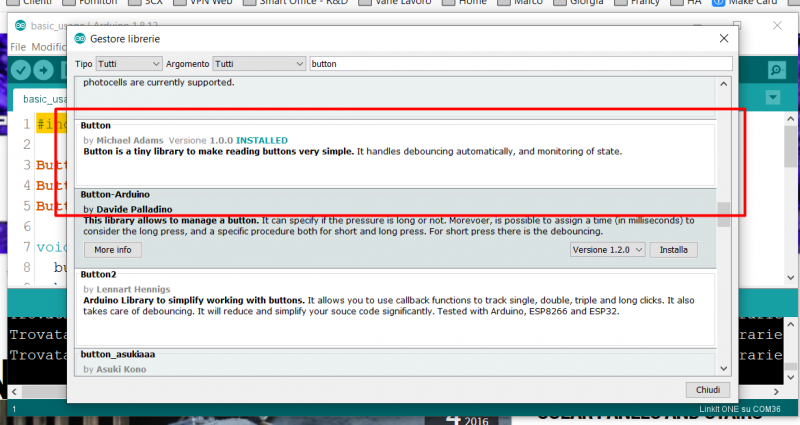Click the Make Card bookmark icon

coord(718,3)
